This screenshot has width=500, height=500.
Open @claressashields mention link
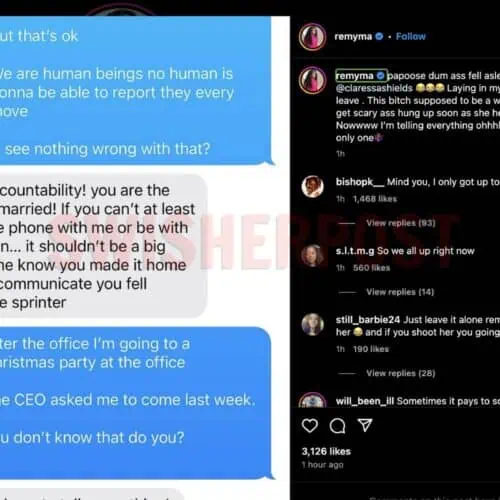[374, 88]
